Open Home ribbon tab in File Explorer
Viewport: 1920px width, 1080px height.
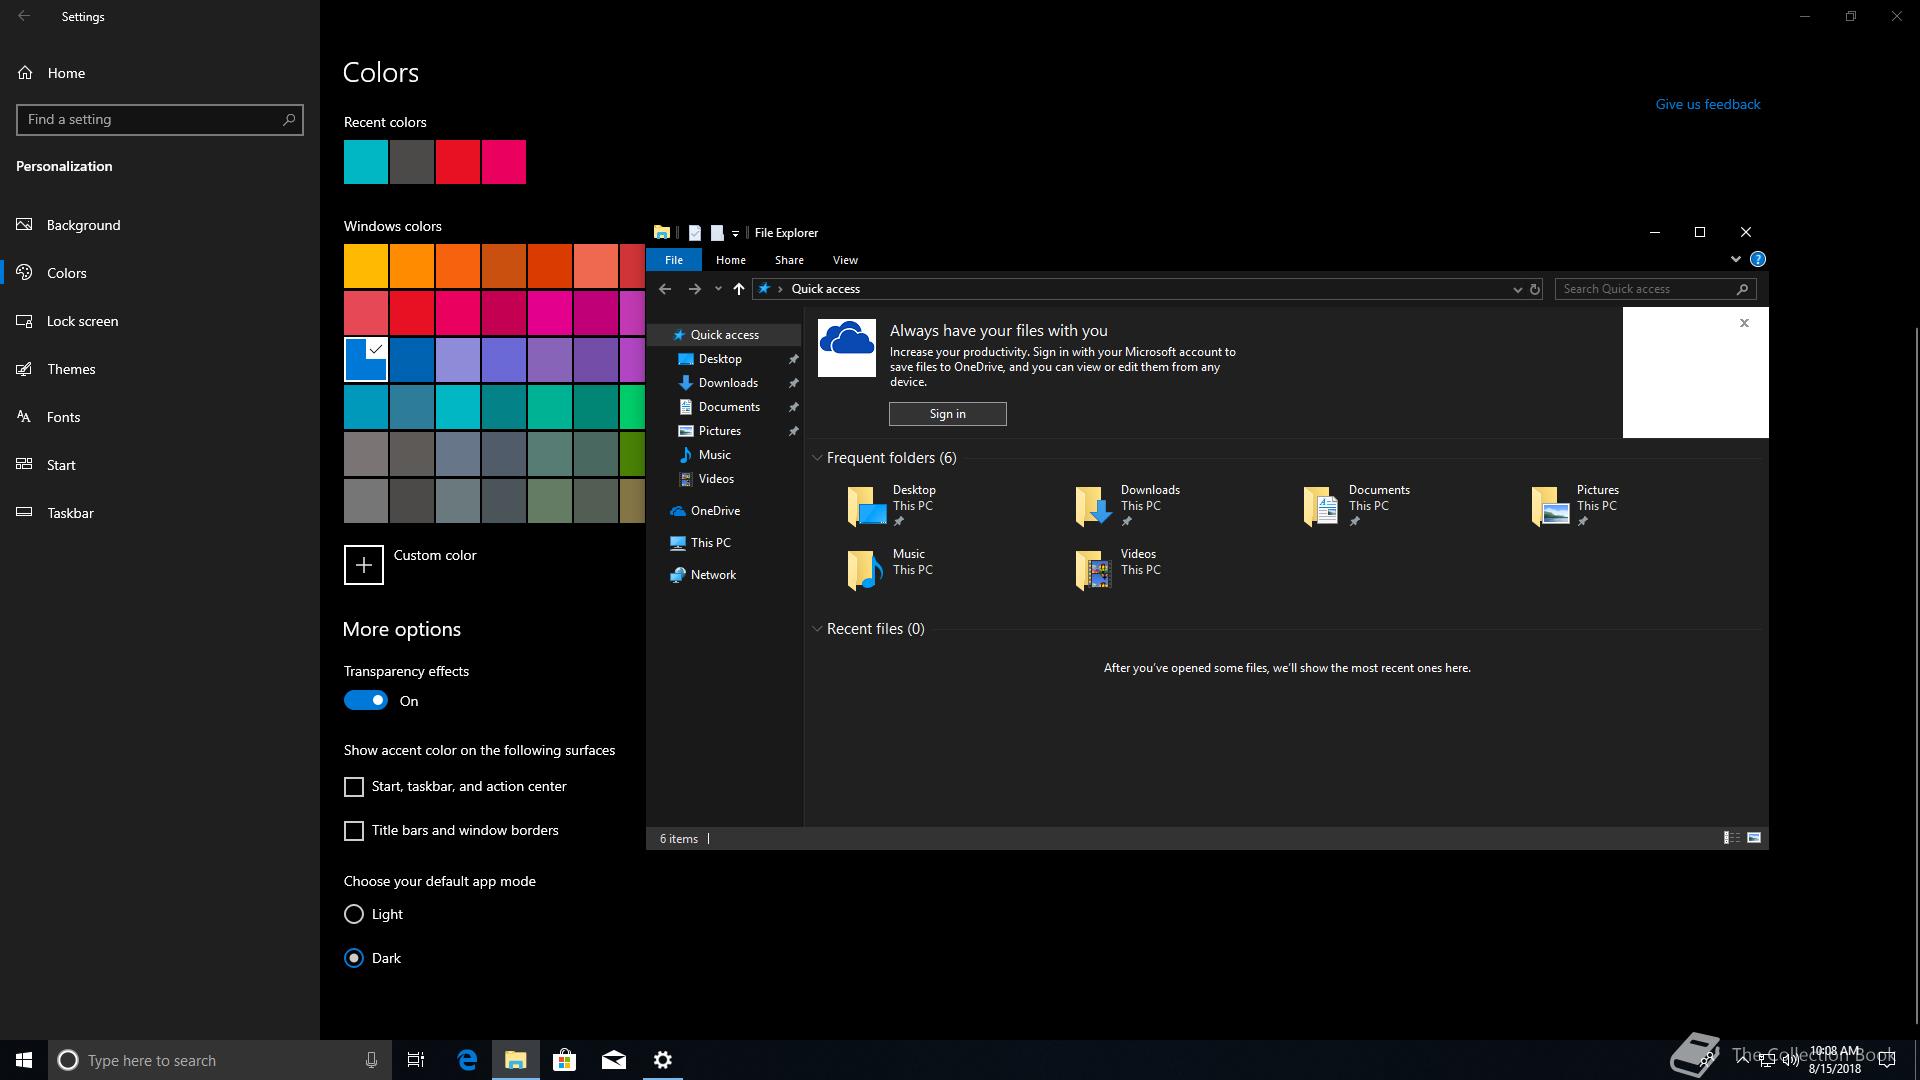[x=731, y=260]
